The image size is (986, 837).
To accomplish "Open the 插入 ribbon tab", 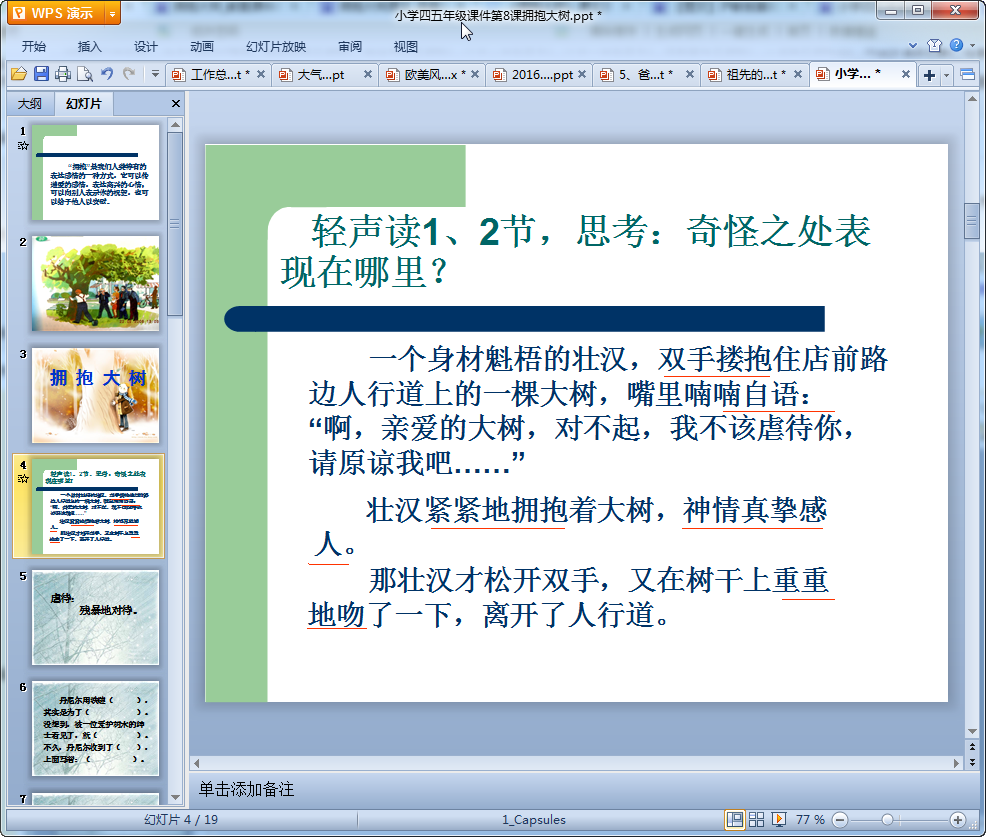I will 89,47.
